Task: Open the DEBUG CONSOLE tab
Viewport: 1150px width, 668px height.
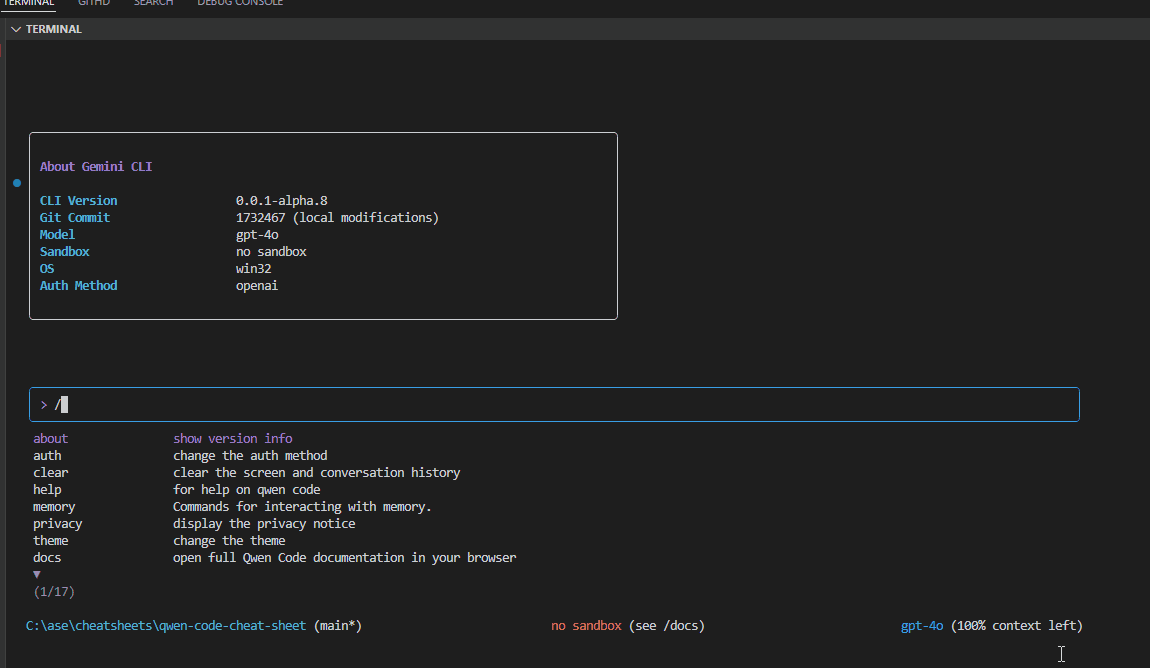Action: tap(240, 3)
